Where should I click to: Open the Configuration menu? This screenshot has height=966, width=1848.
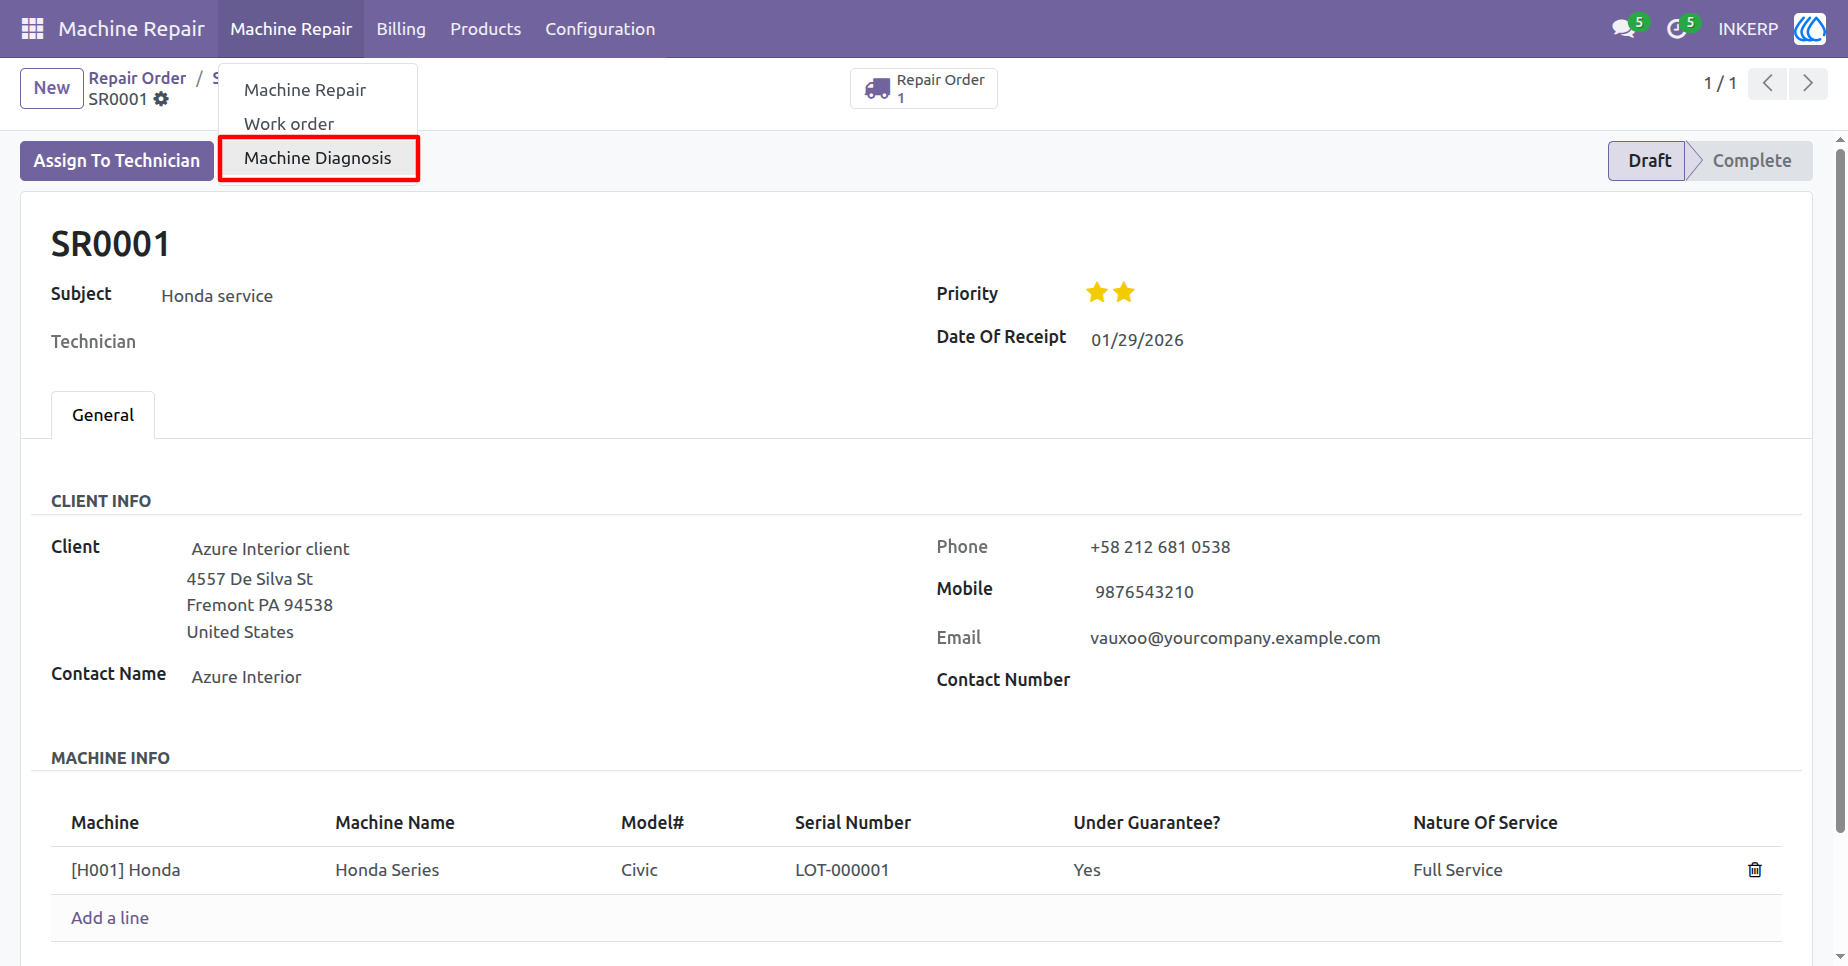(600, 29)
